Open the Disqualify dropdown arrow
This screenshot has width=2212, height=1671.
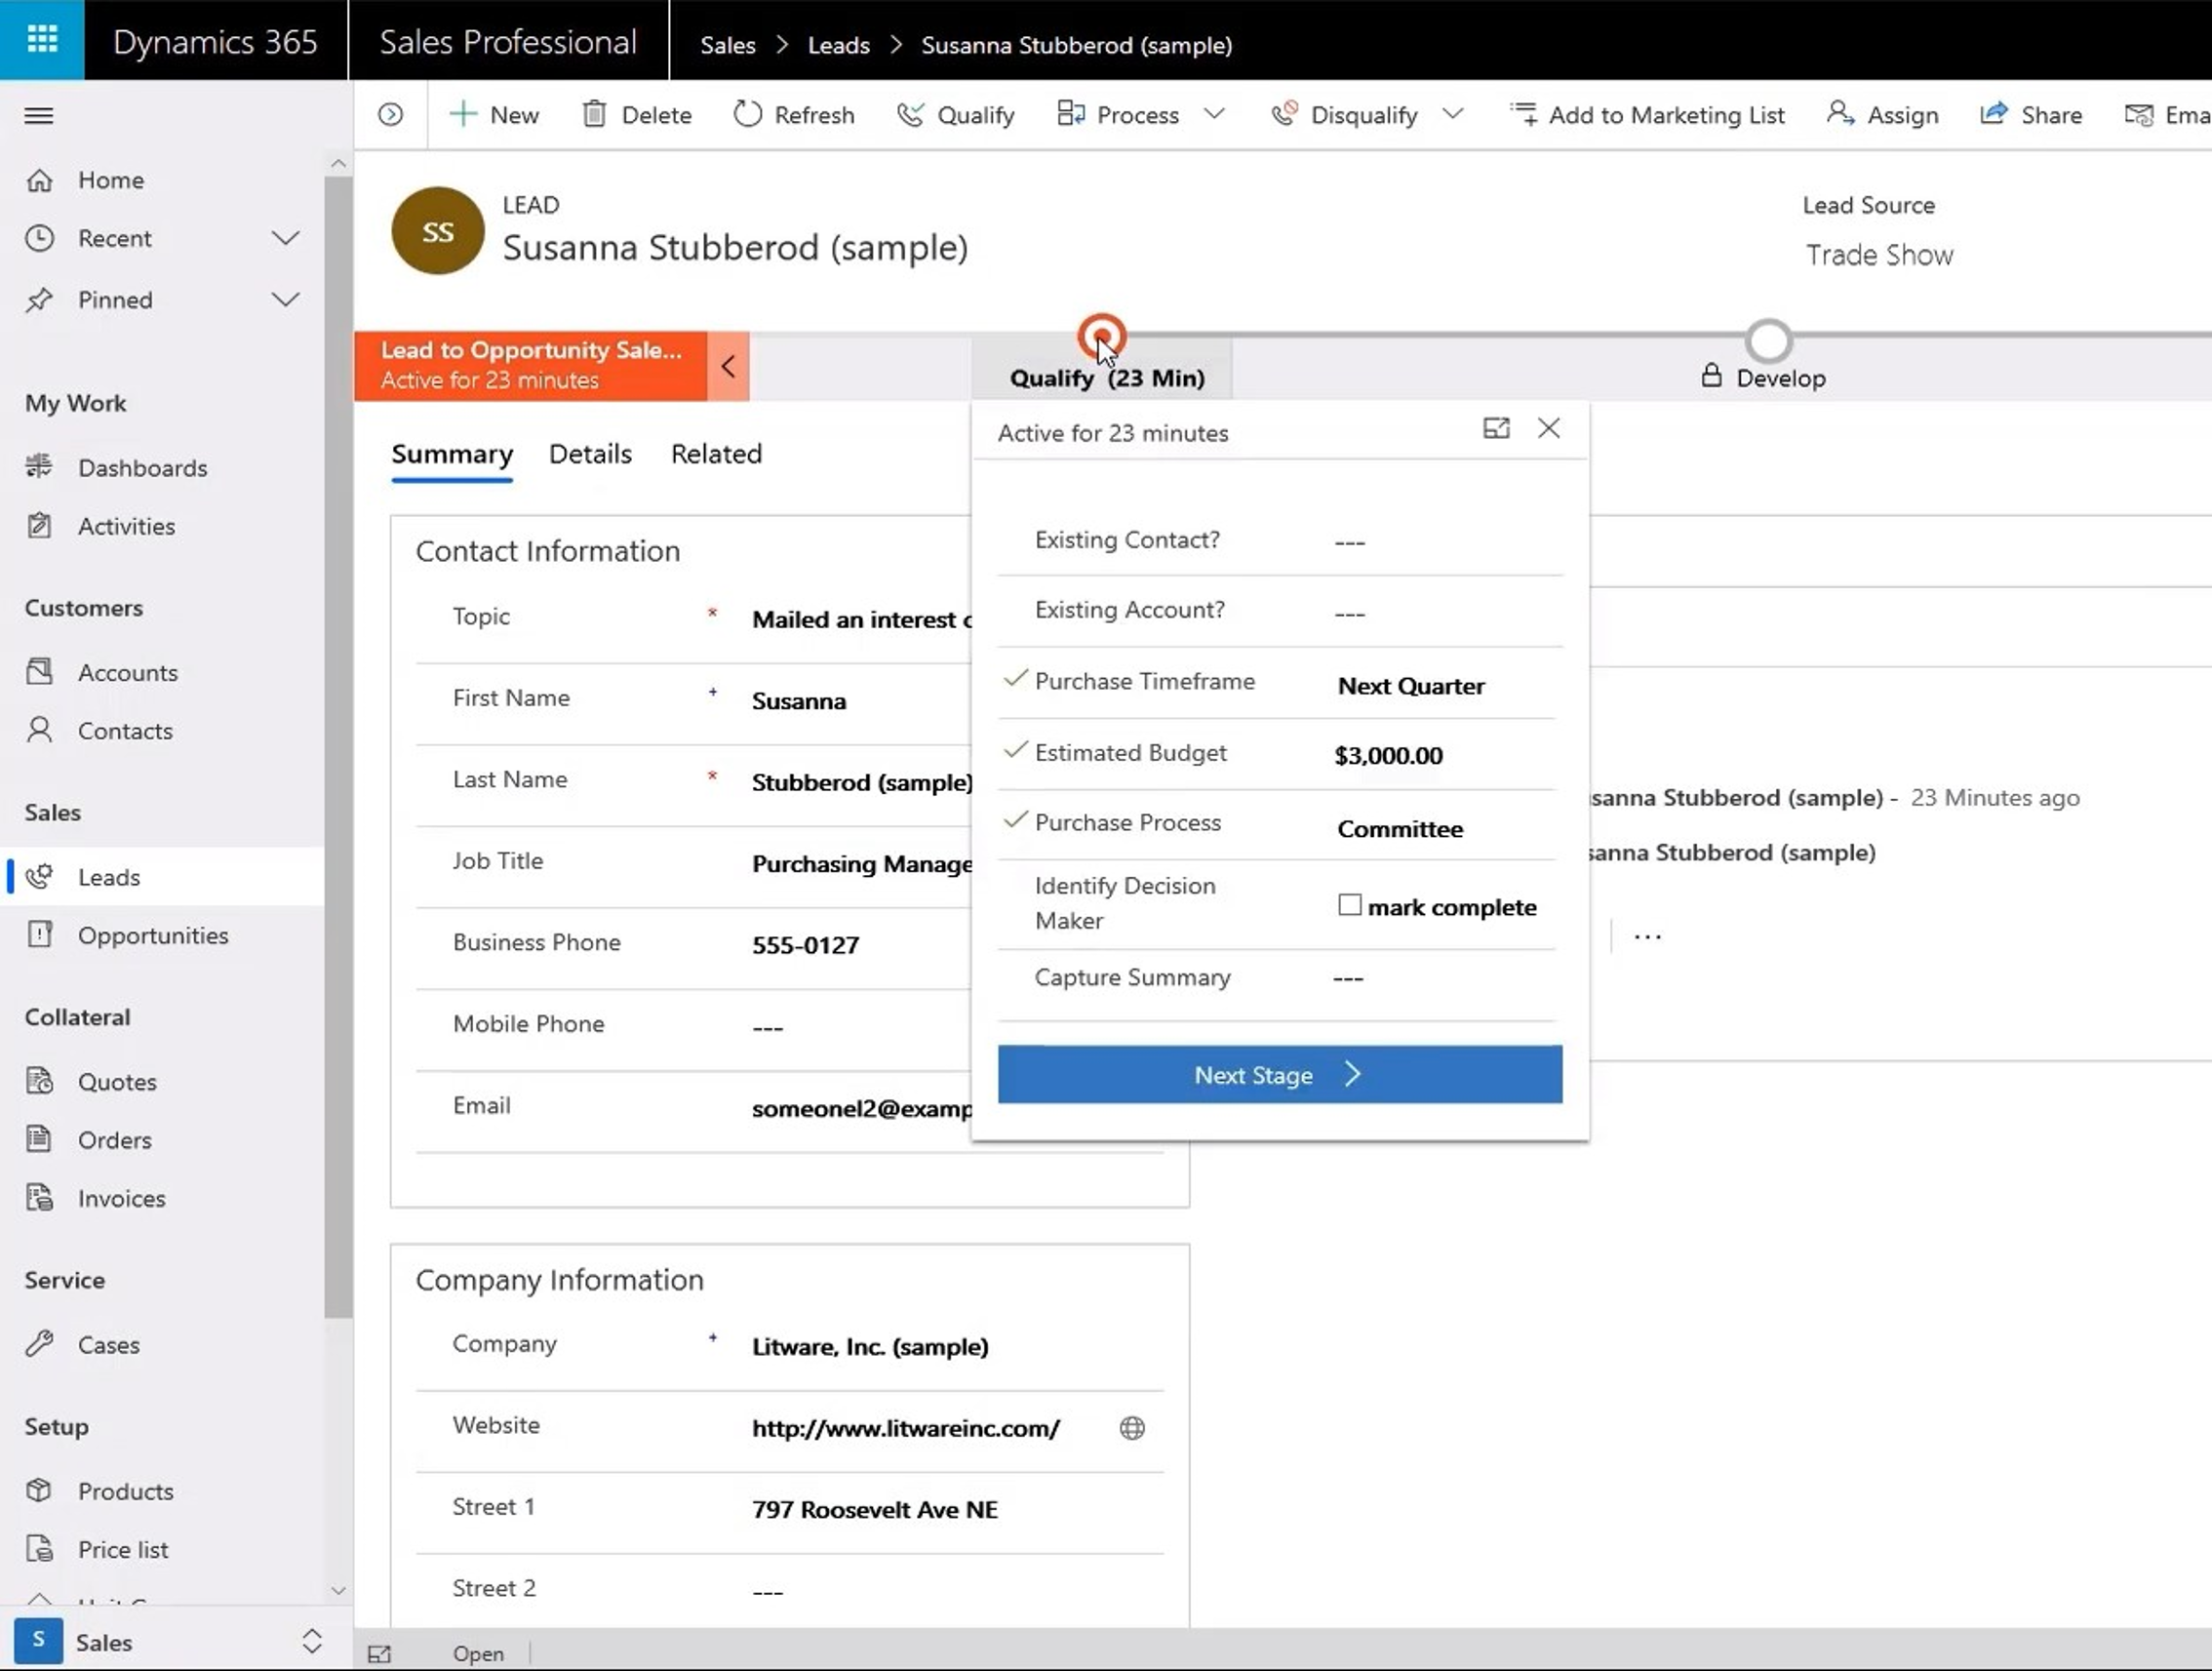tap(1453, 115)
